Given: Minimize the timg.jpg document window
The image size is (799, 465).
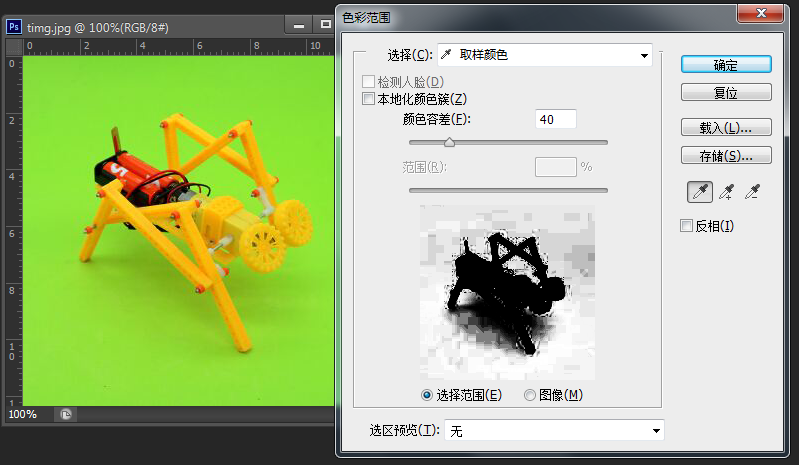Looking at the screenshot, I should coord(299,24).
